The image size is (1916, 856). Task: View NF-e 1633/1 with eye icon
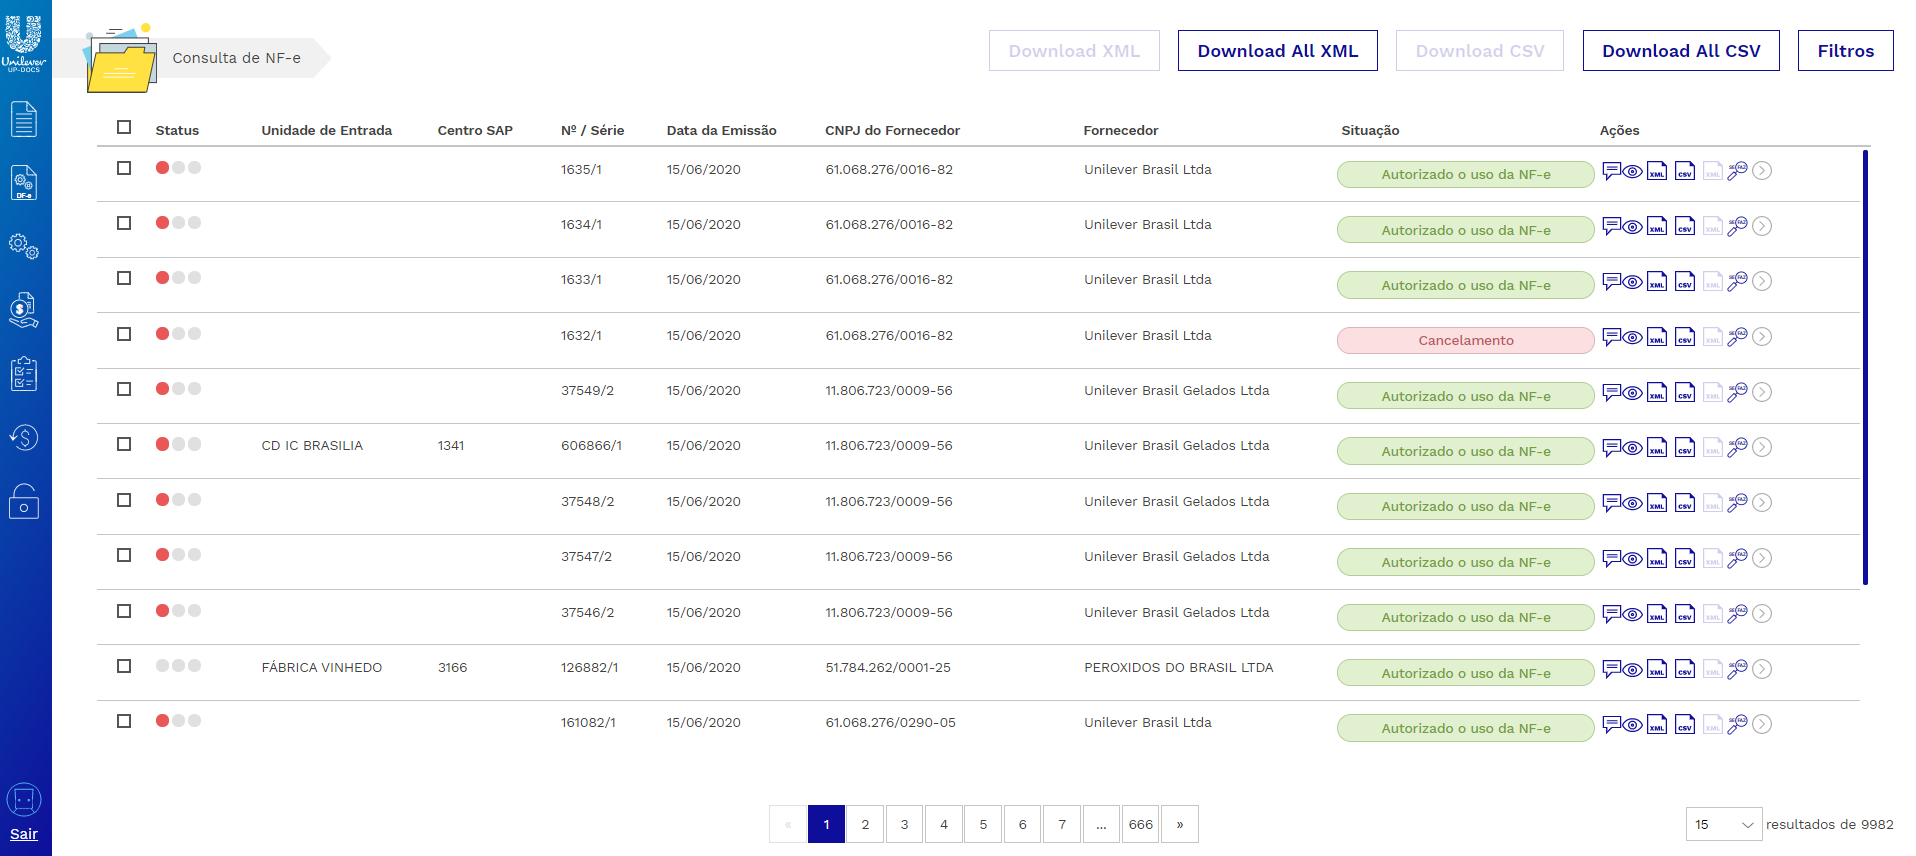1632,282
